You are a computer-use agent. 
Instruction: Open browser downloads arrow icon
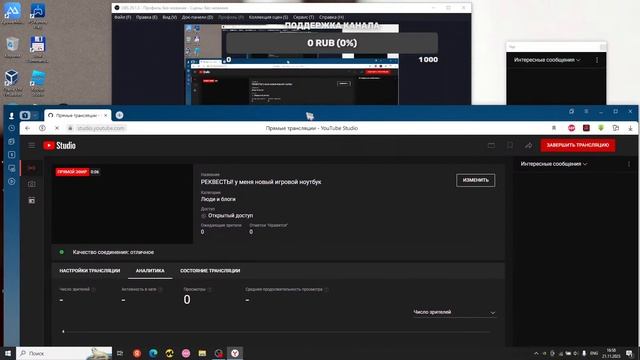630,128
